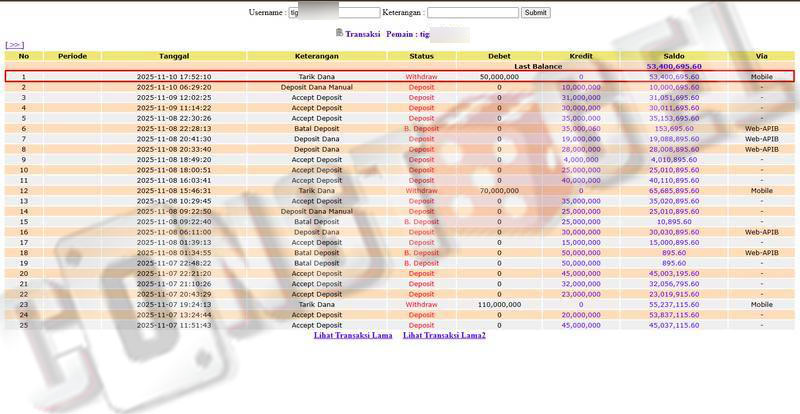
Task: Click the Saldo column header
Action: pos(673,56)
